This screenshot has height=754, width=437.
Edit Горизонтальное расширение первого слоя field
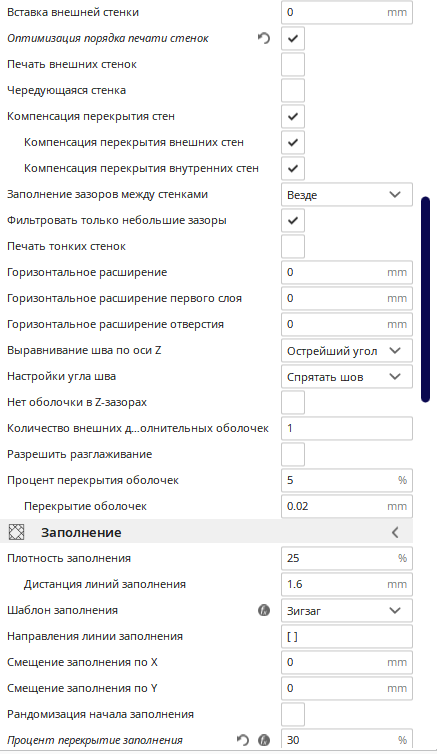(x=347, y=298)
